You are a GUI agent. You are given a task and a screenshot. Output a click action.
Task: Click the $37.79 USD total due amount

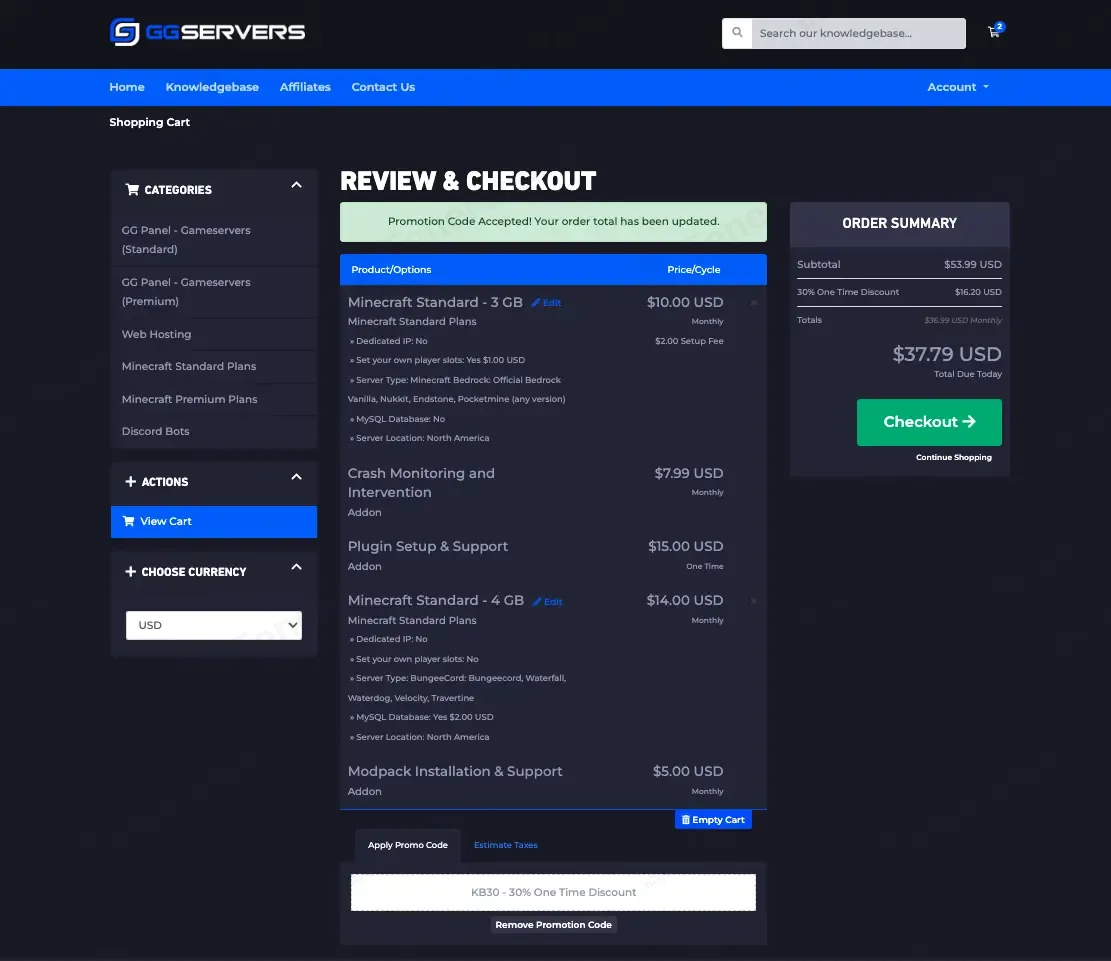click(x=947, y=354)
